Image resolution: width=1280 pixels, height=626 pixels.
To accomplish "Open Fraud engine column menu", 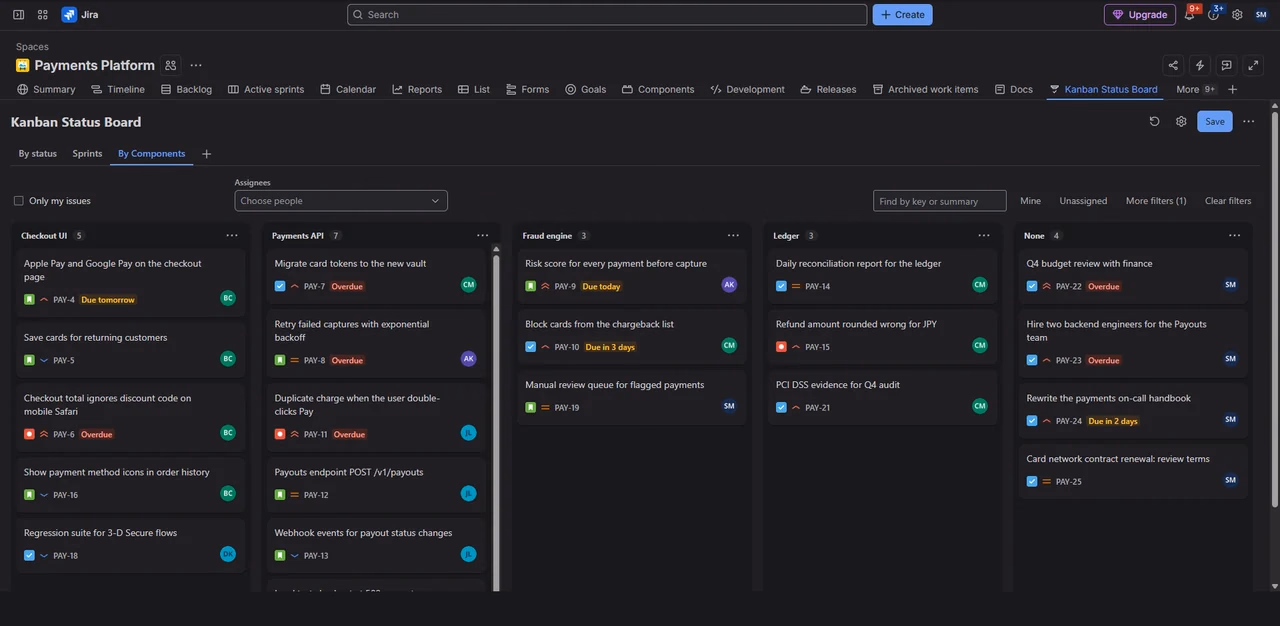I will click(733, 235).
